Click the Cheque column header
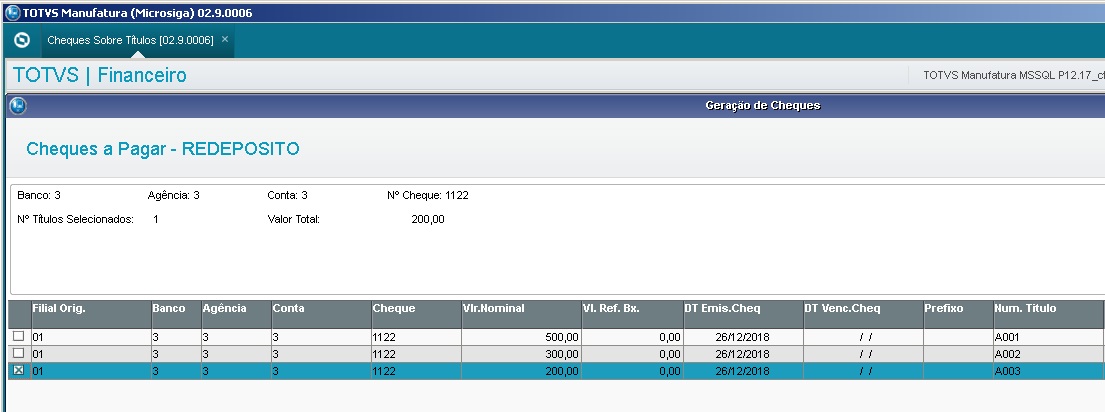1105x412 pixels. click(416, 314)
